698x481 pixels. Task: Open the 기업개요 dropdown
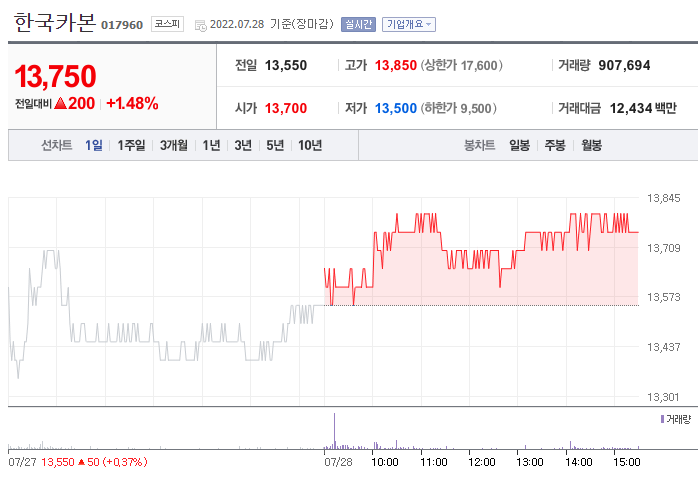(409, 24)
